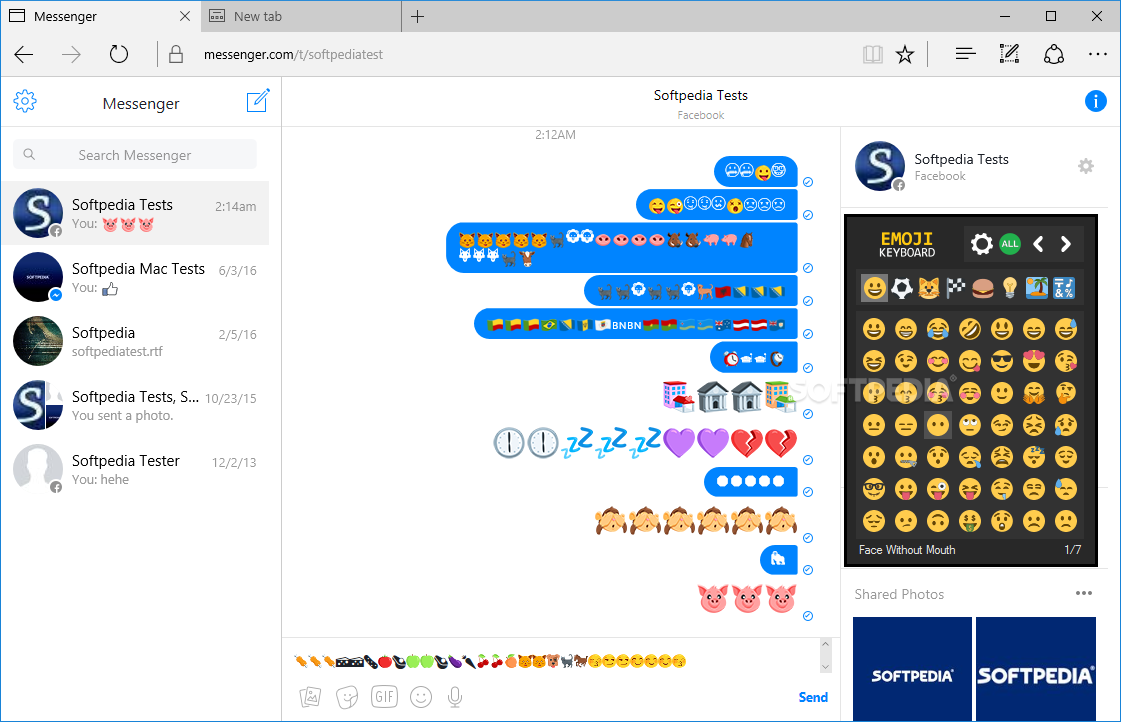
Task: Open the Softpedia Tests group photo conversation
Action: [x=135, y=405]
